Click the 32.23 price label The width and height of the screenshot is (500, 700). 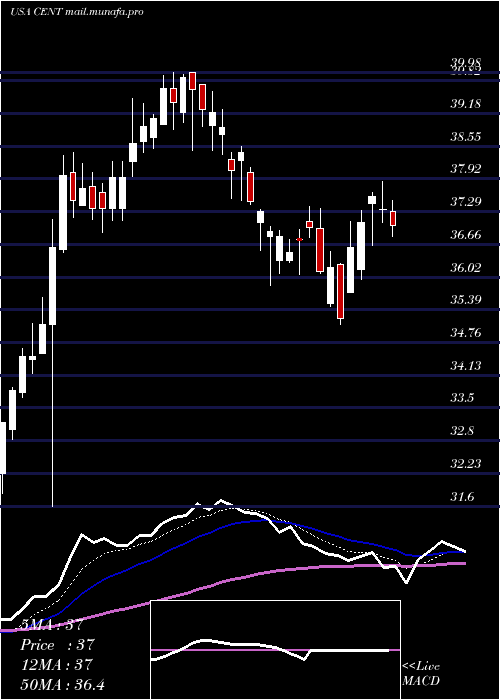(465, 464)
